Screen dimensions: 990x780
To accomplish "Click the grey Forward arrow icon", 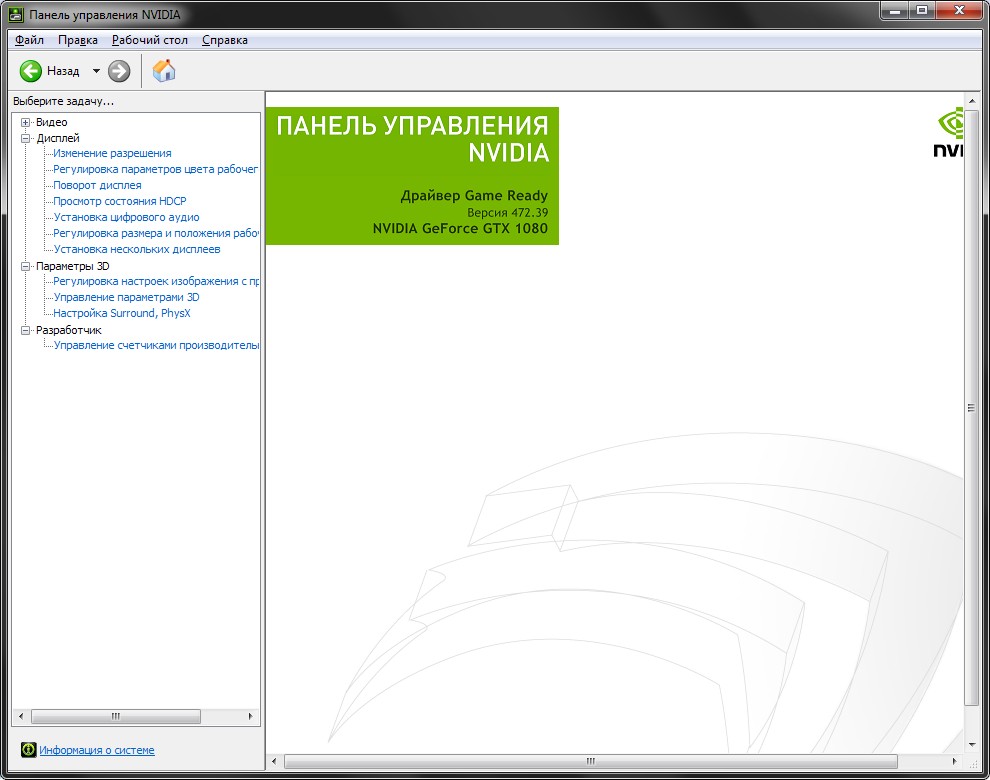I will [x=119, y=71].
